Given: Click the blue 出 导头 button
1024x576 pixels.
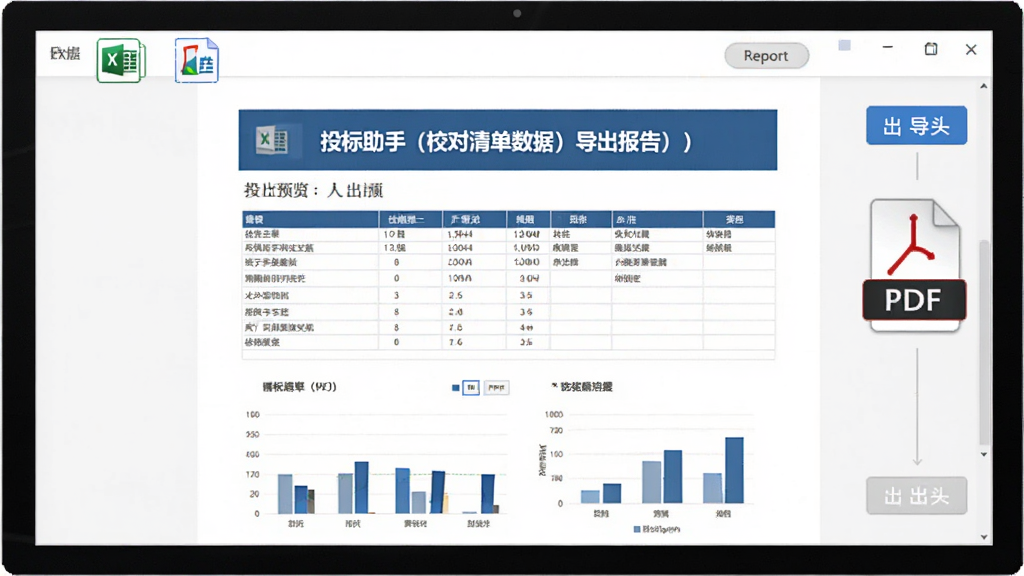Looking at the screenshot, I should [916, 125].
